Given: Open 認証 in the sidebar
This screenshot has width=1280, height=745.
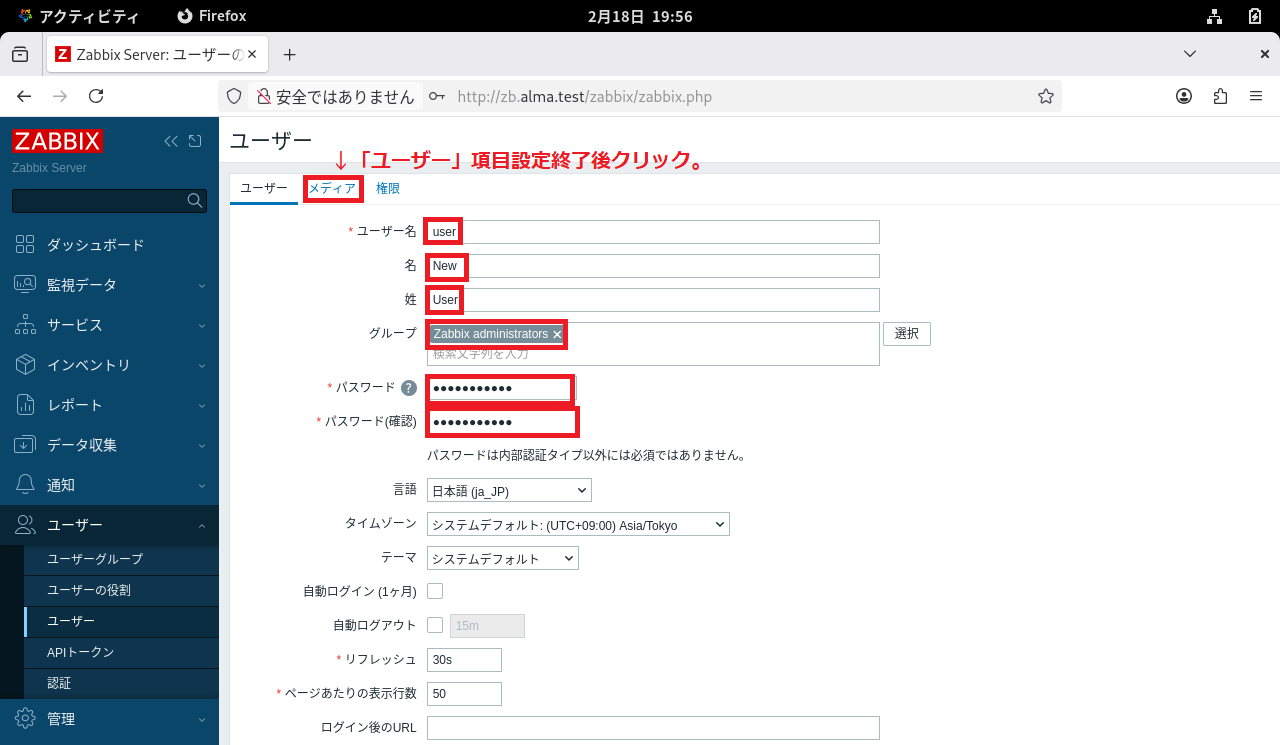Looking at the screenshot, I should point(59,683).
